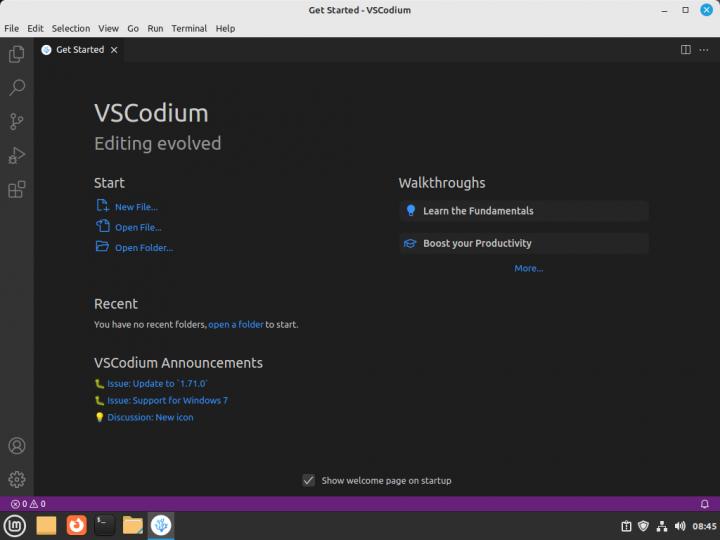Open Firefox from the taskbar

76,525
